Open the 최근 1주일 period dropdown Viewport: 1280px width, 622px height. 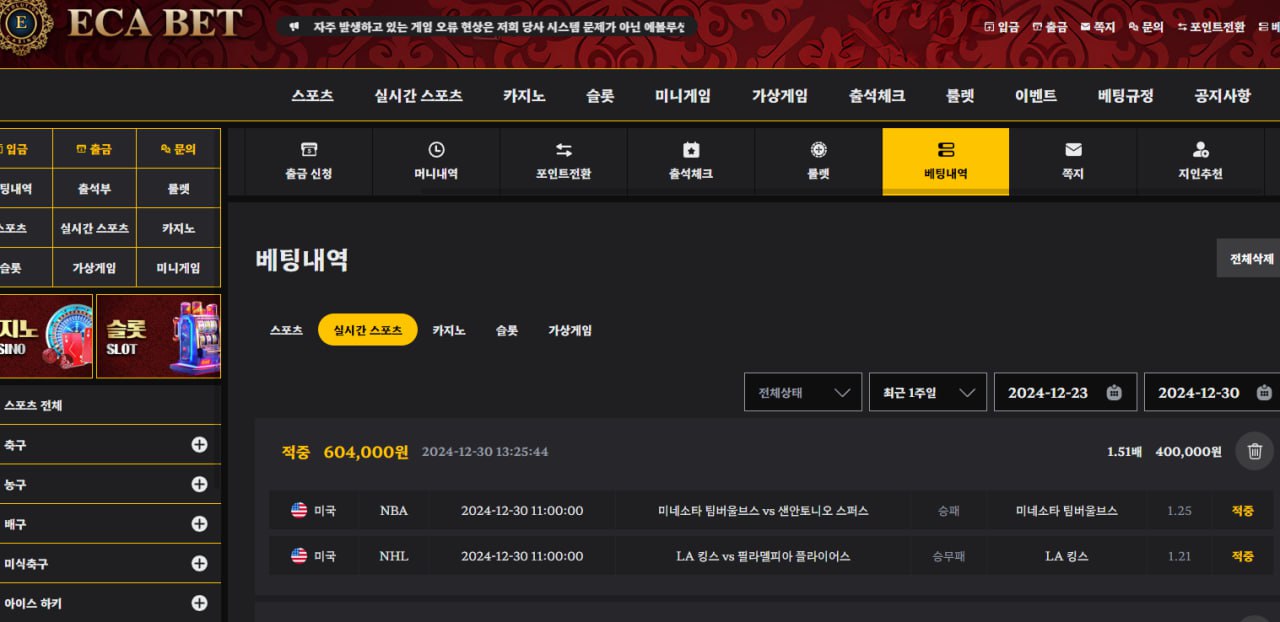tap(927, 392)
